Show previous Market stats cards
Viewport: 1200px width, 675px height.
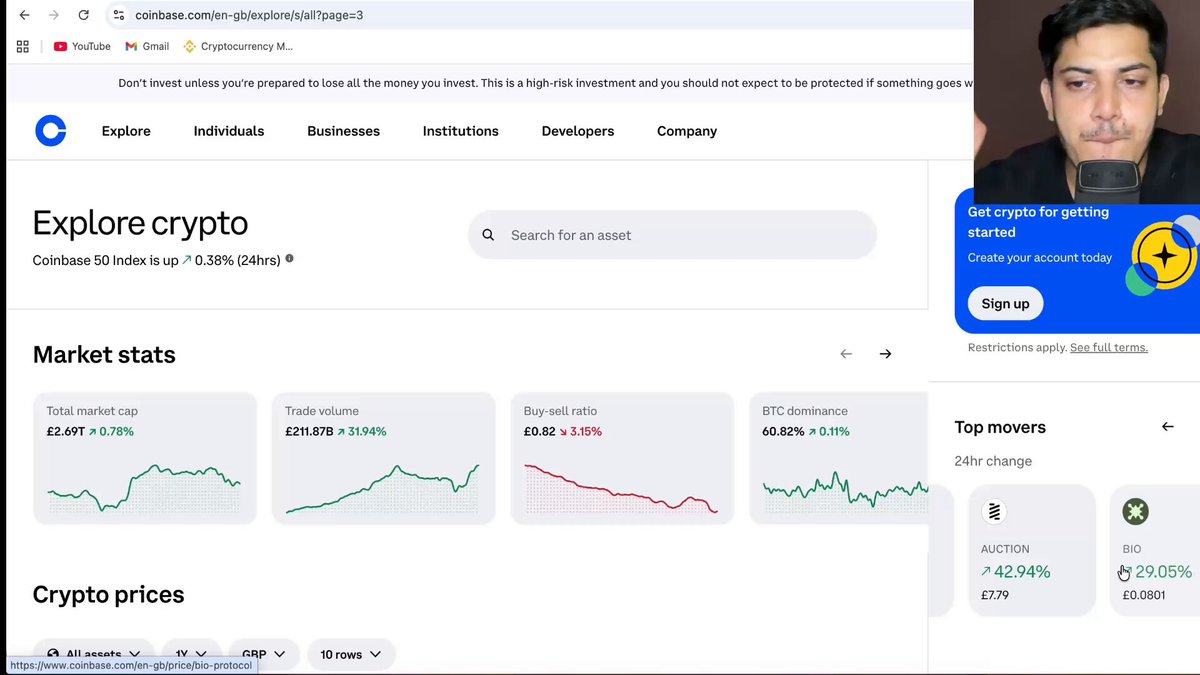click(x=846, y=354)
